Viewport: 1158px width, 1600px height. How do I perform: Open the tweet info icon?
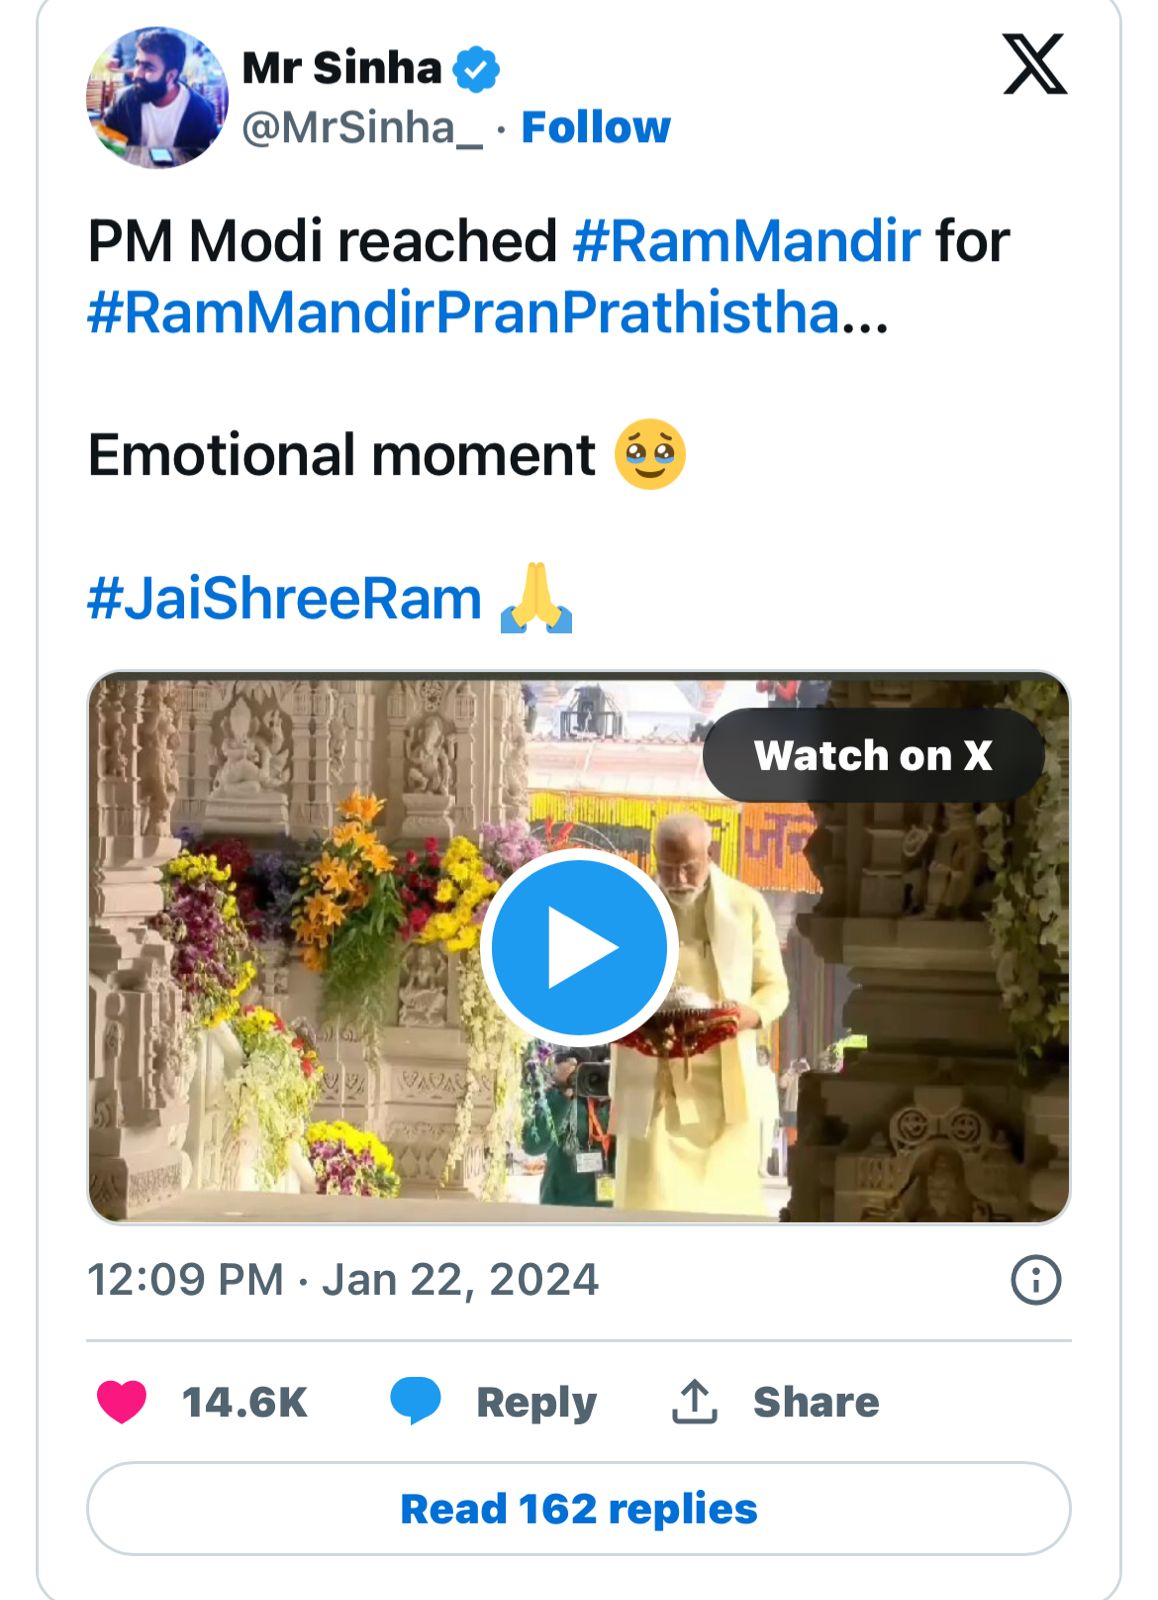(x=1035, y=1280)
